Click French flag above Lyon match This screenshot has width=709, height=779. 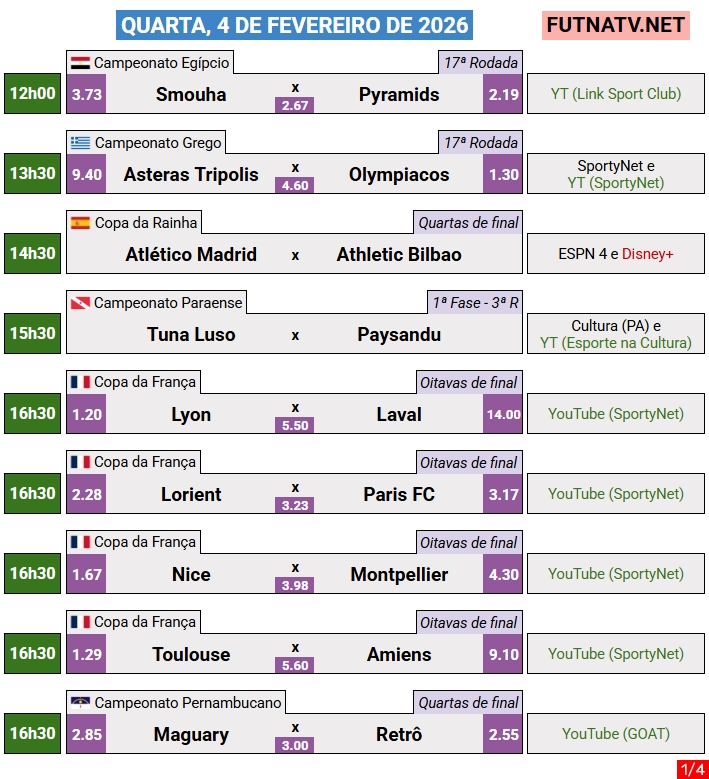coord(80,383)
